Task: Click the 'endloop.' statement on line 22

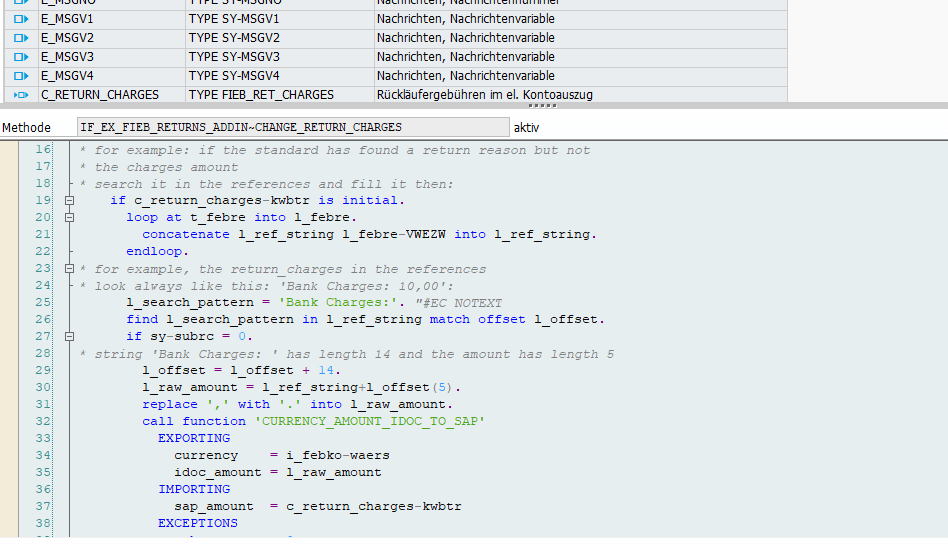Action: click(157, 252)
